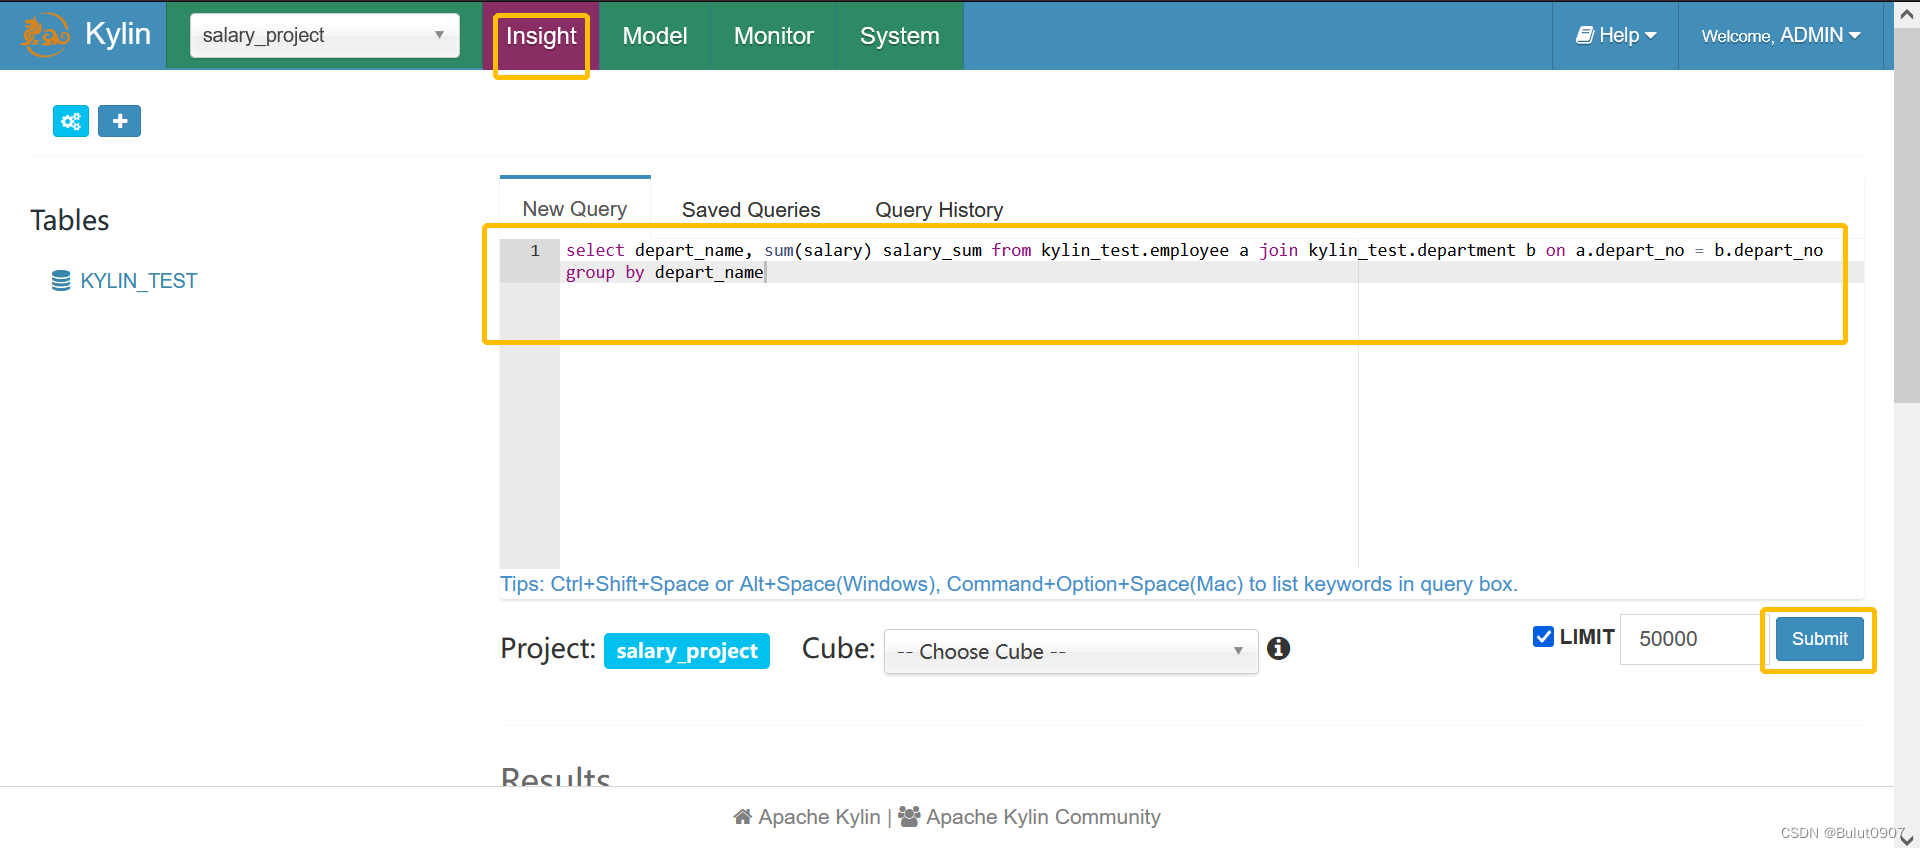The height and width of the screenshot is (848, 1920).
Task: Open the Help dropdown menu
Action: click(x=1616, y=35)
